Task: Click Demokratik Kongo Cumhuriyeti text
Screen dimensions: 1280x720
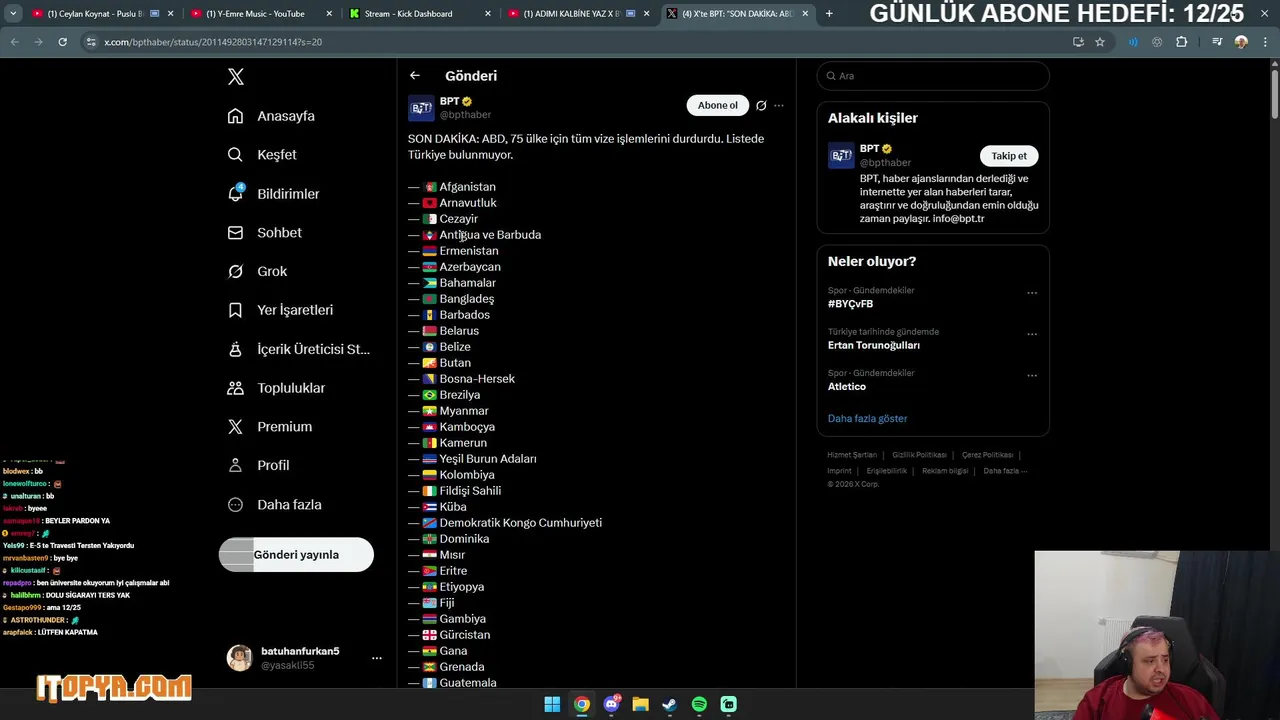Action: click(520, 523)
